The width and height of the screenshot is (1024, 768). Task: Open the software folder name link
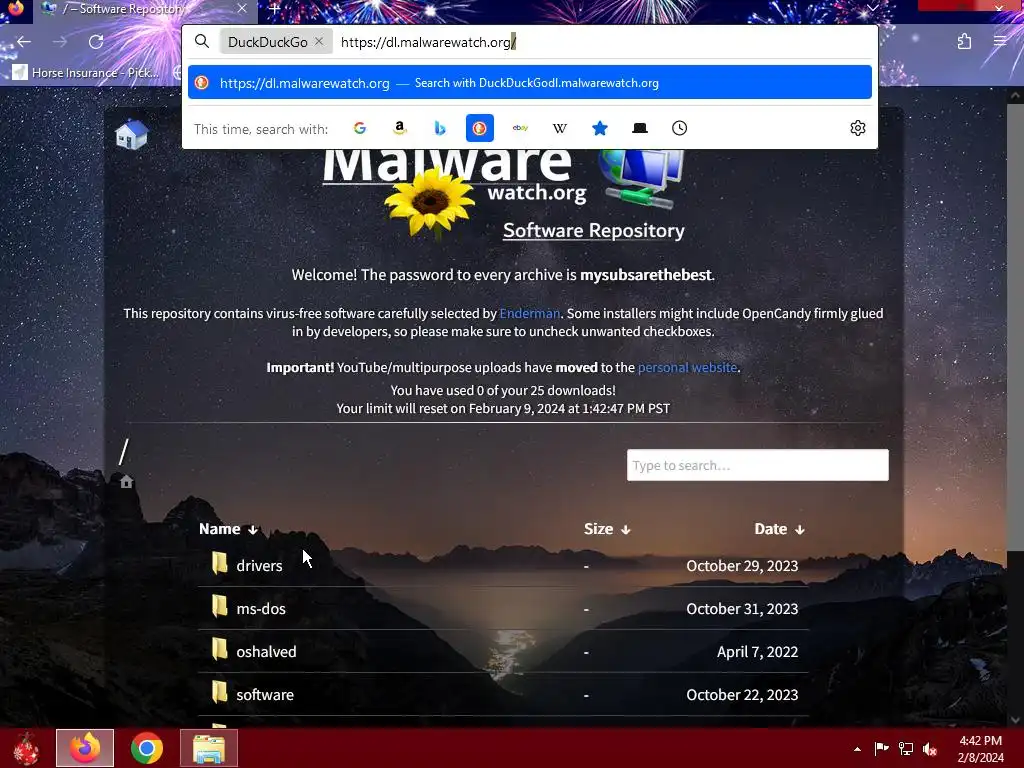coord(265,695)
